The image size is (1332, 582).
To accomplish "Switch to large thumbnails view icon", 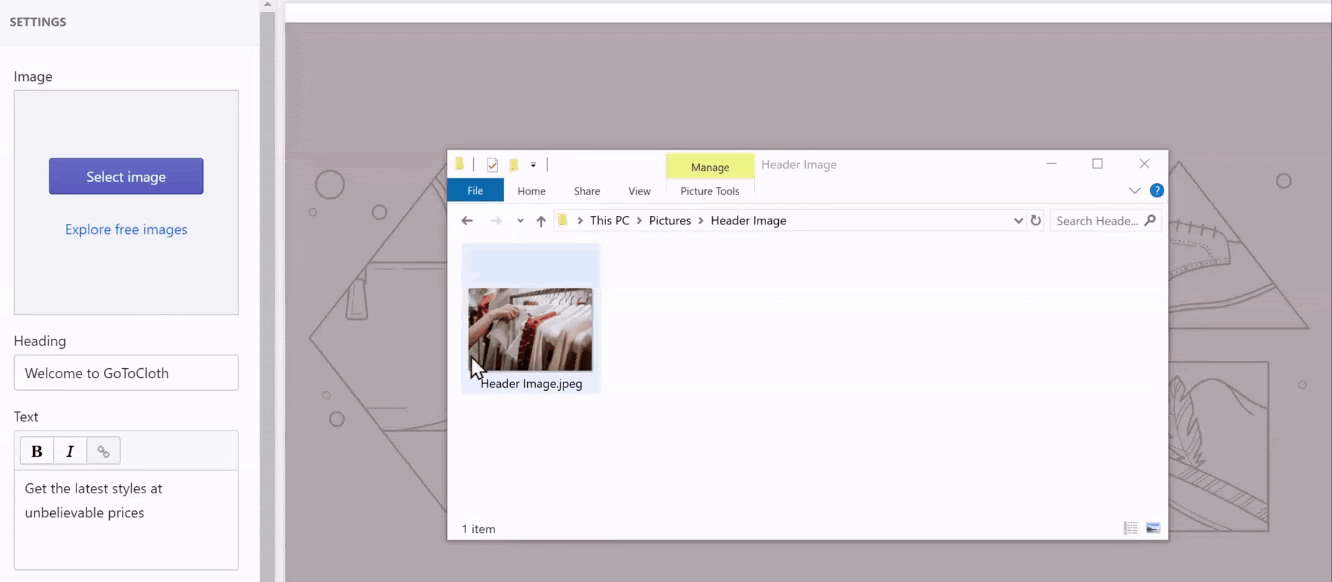I will [1153, 528].
